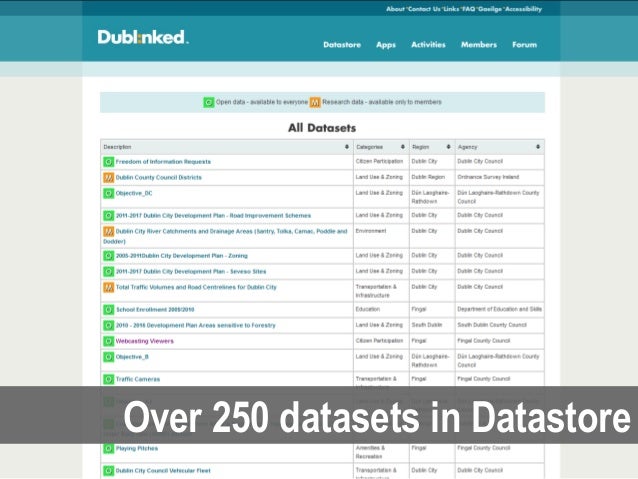Image resolution: width=638 pixels, height=479 pixels.
Task: Open the Webcasting Viewers dataset
Action: 144,341
